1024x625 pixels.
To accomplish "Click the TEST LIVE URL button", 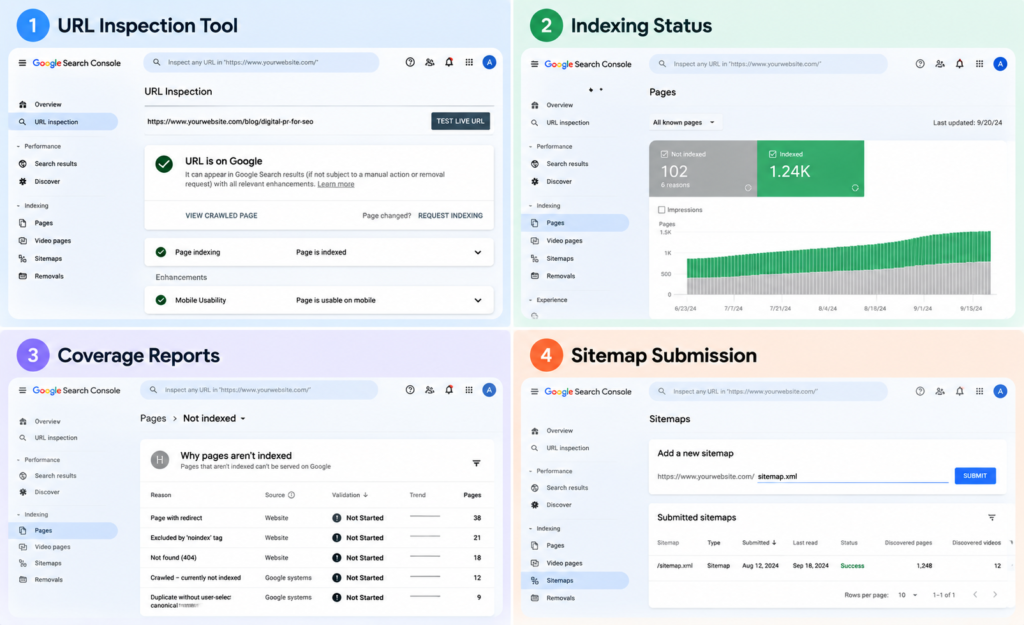I will [x=460, y=121].
